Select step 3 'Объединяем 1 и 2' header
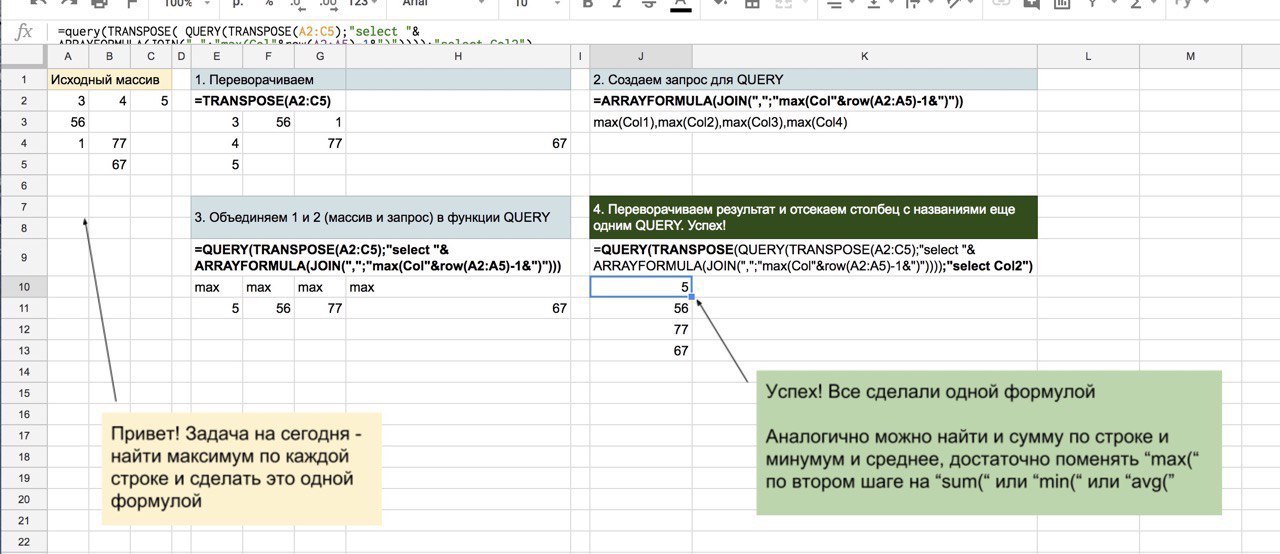The height and width of the screenshot is (554, 1280). pos(381,218)
